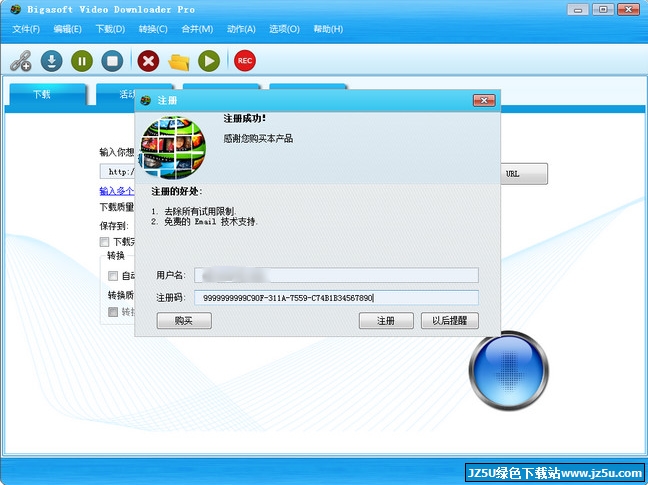Open the 转换(C) menu
The width and height of the screenshot is (648, 485).
(x=153, y=29)
